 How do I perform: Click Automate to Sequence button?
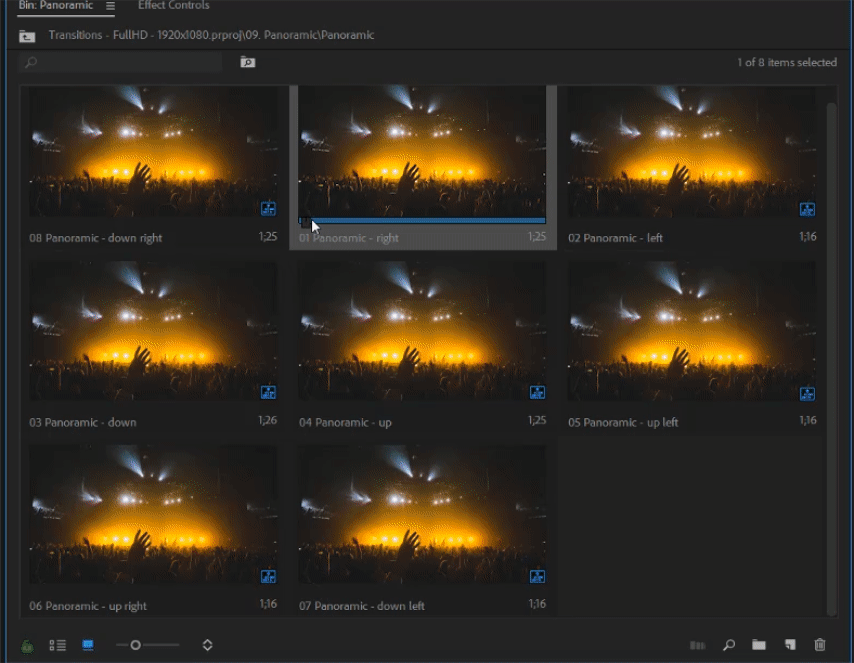click(x=698, y=646)
